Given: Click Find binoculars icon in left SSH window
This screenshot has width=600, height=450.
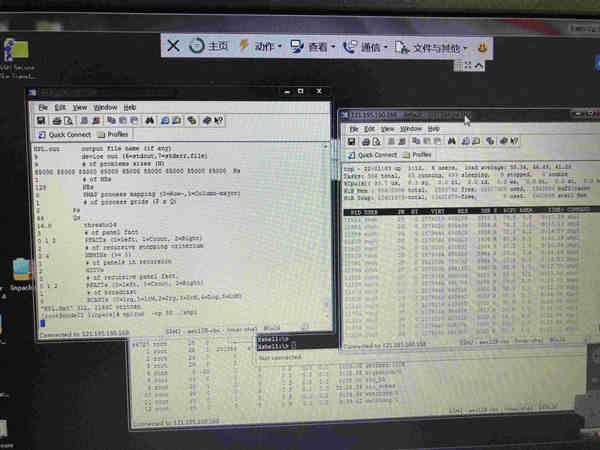Looking at the screenshot, I should pyautogui.click(x=150, y=121).
